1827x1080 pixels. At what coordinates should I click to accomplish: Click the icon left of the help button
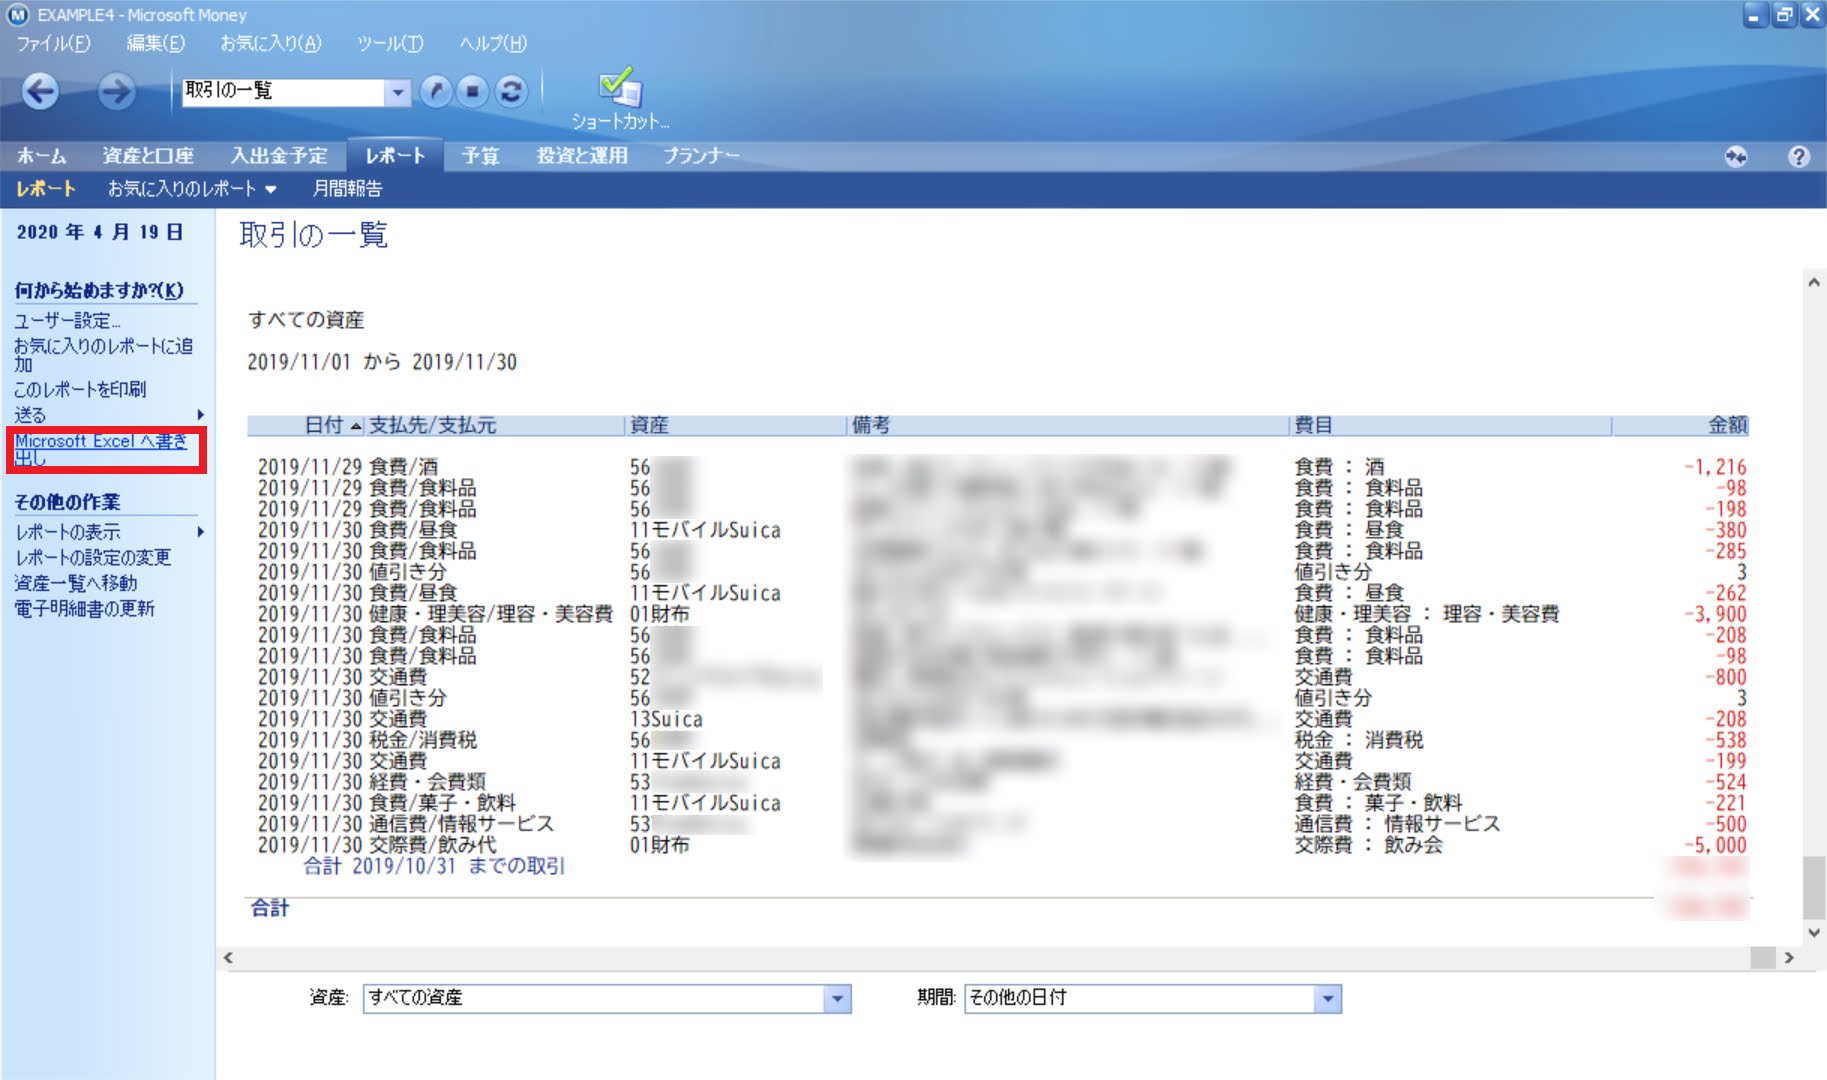[x=1736, y=156]
